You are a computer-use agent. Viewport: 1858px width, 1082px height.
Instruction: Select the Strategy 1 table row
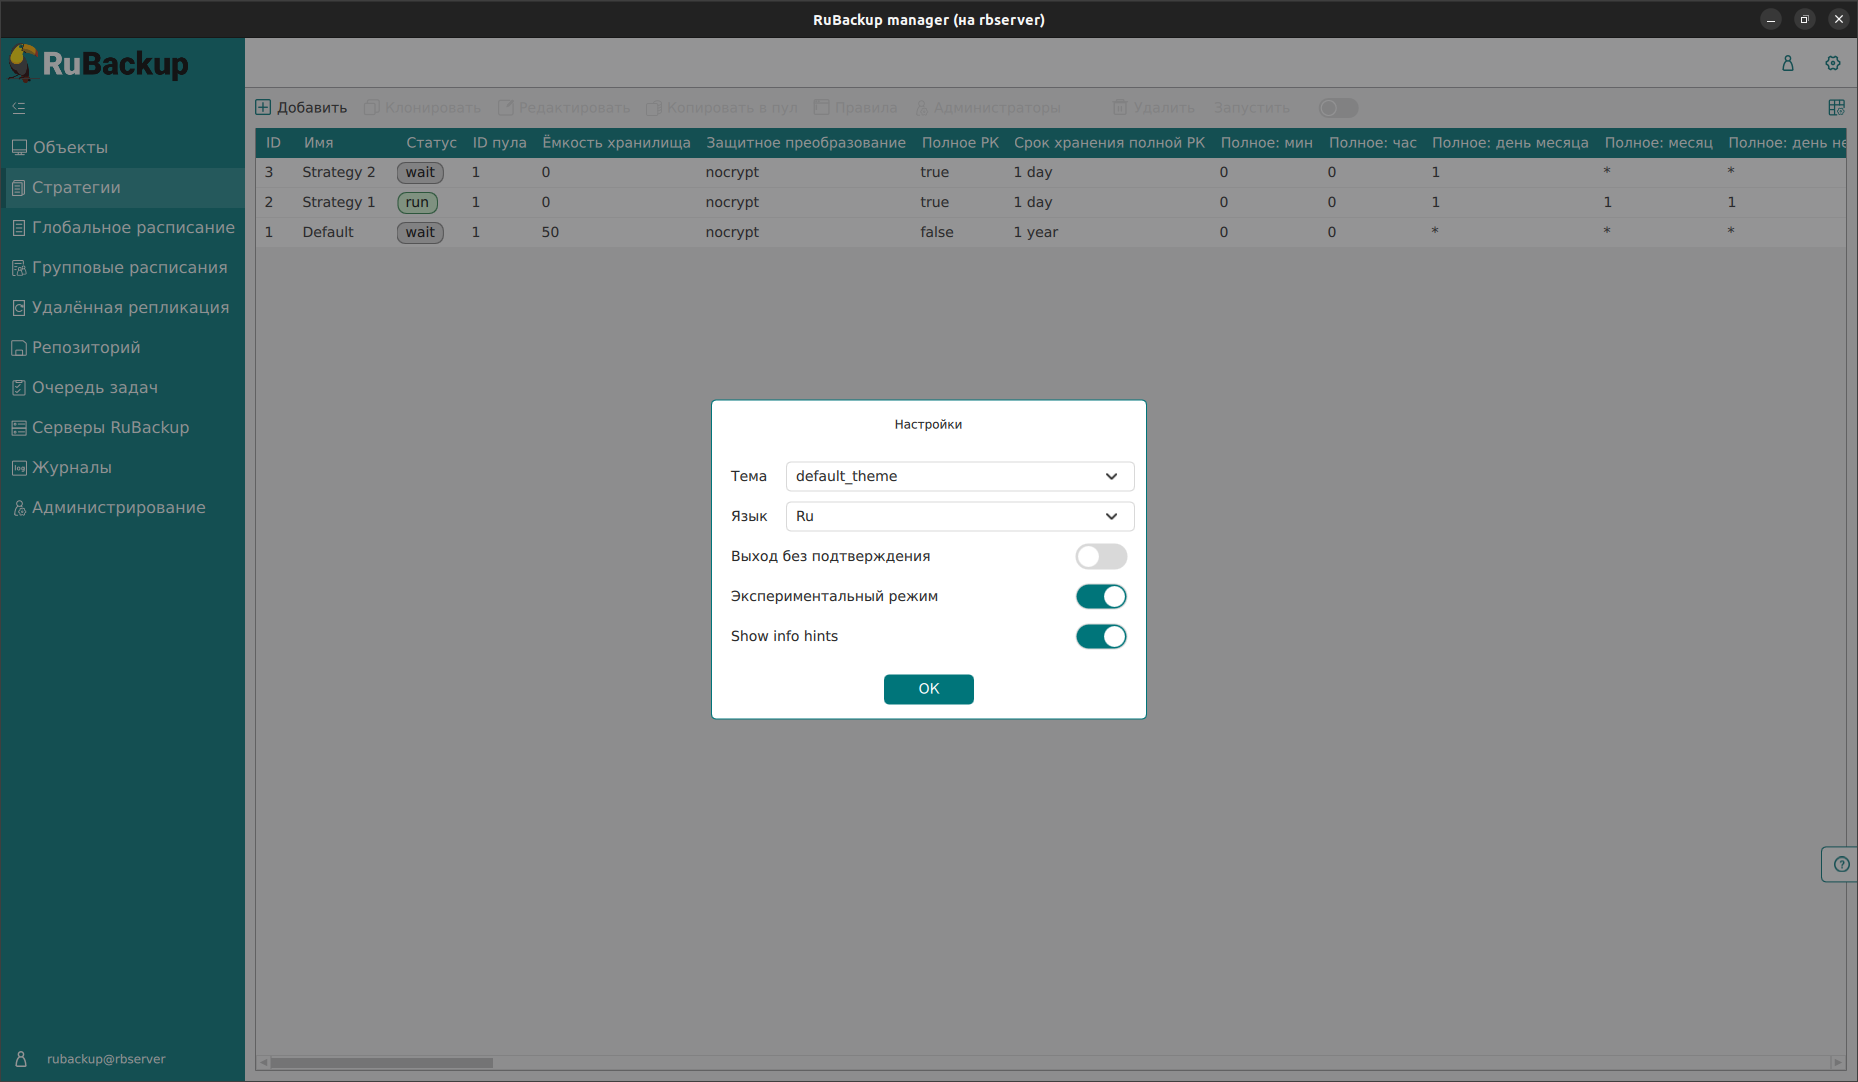(338, 202)
